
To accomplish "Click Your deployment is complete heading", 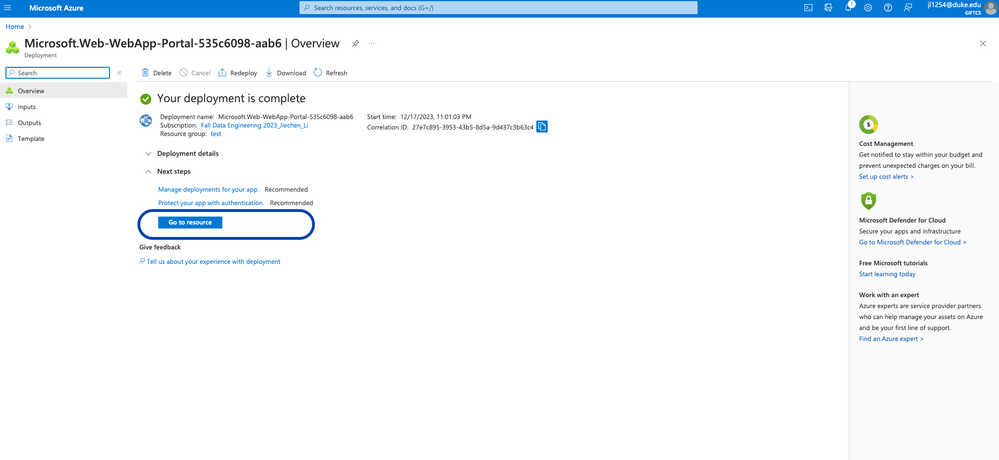I will [x=231, y=98].
